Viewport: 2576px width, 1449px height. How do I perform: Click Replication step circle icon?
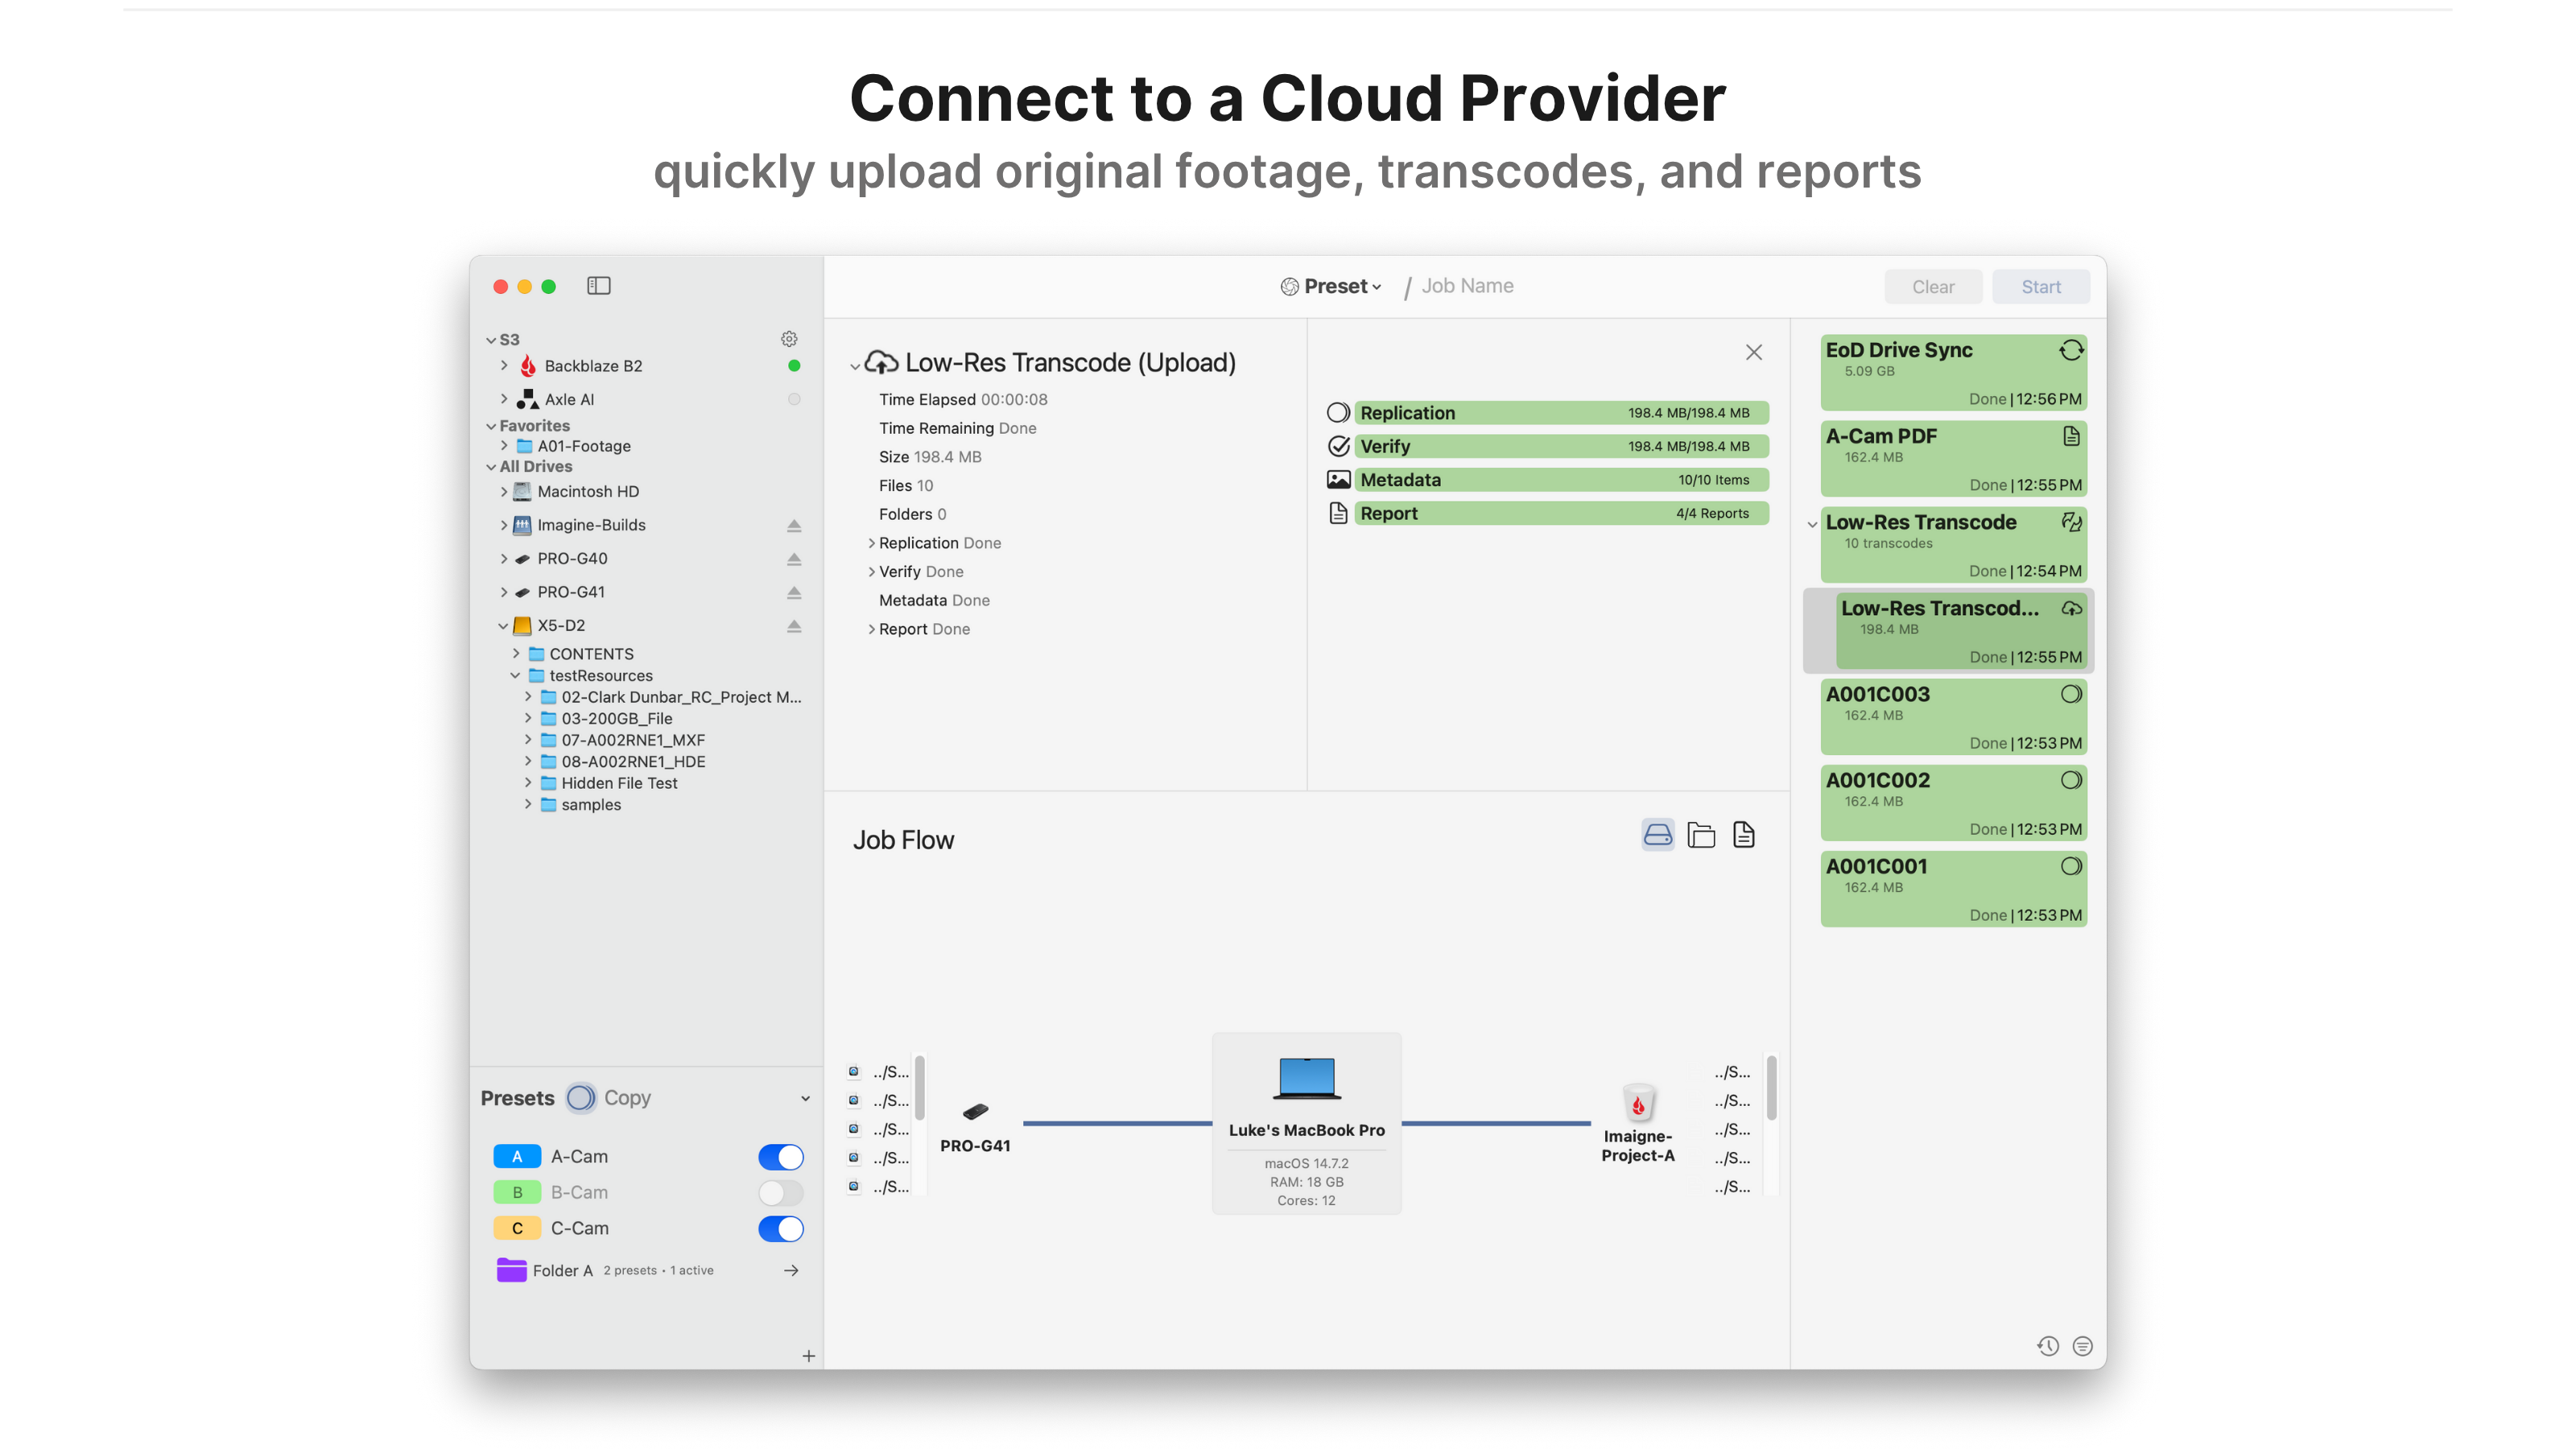click(1338, 413)
